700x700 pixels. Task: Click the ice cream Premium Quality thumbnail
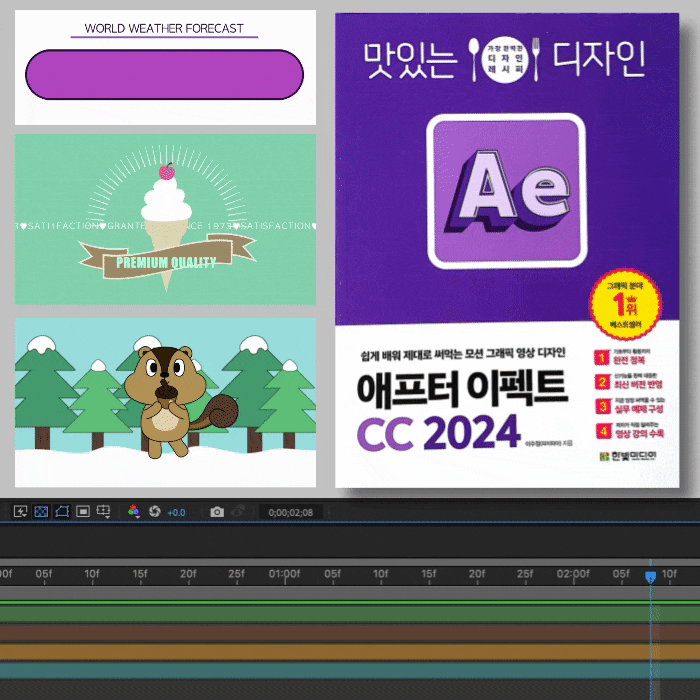165,220
